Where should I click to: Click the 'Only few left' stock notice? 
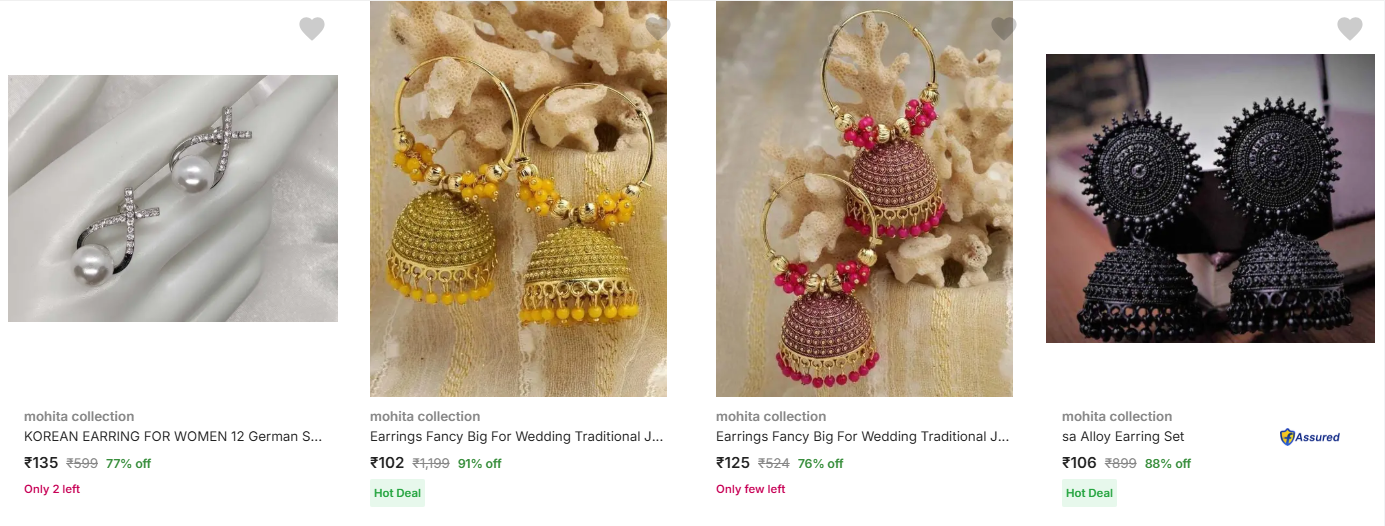[x=750, y=489]
